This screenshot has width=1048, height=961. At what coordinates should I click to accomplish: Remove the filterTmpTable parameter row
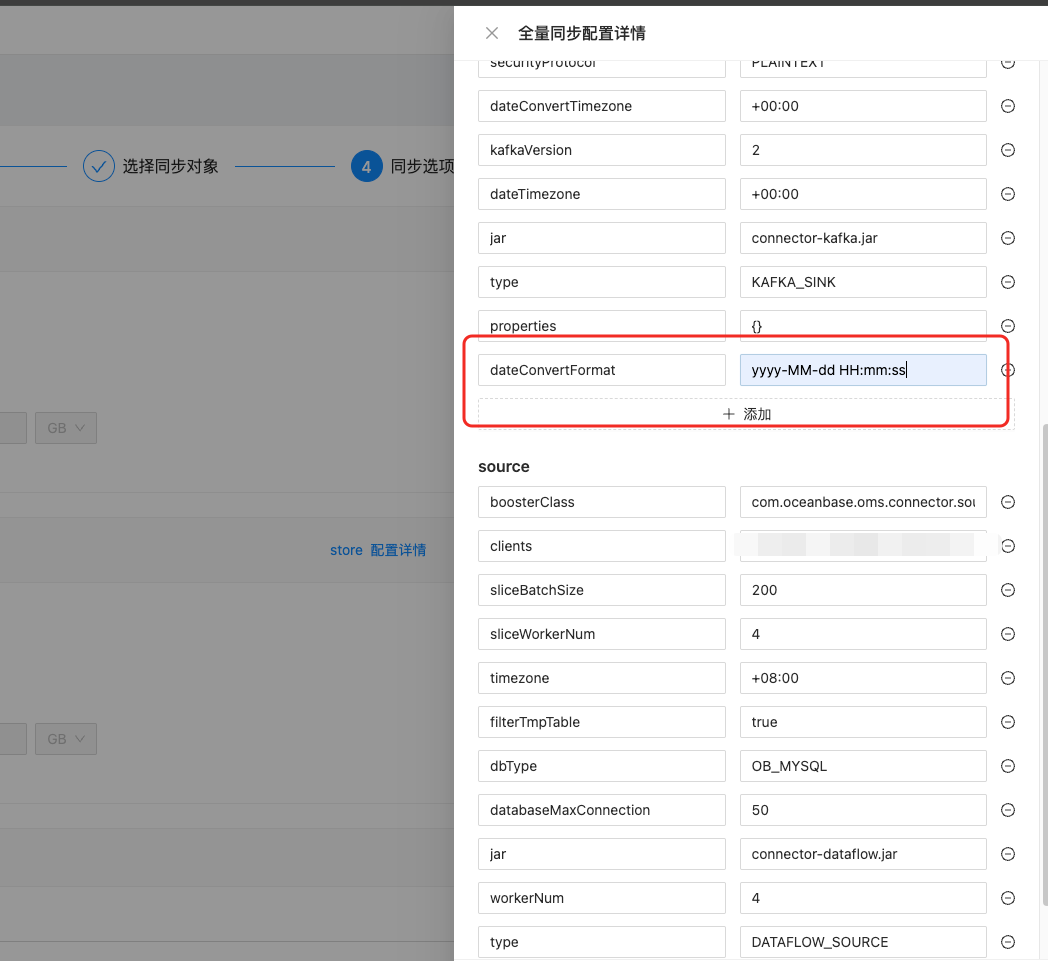pyautogui.click(x=1008, y=722)
